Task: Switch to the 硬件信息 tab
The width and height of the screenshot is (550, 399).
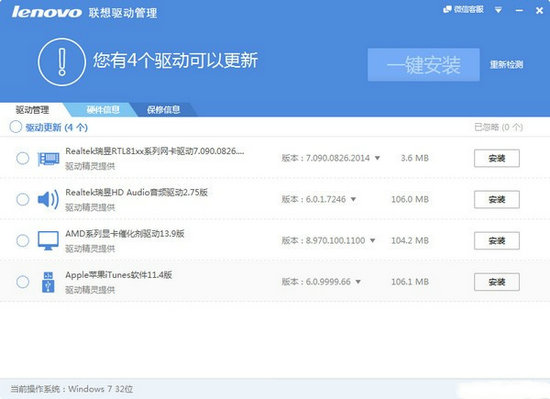Action: (x=103, y=110)
